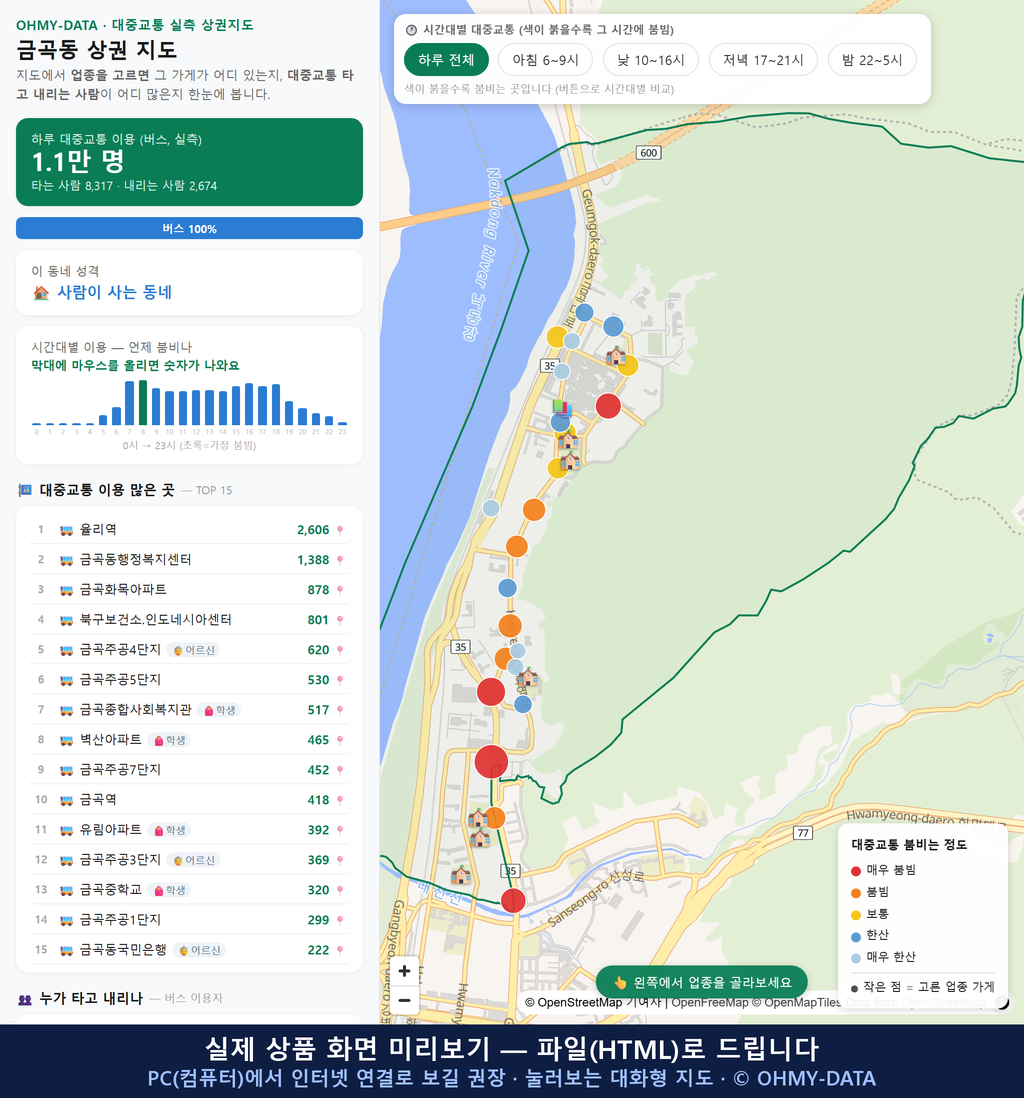Click pin icon on 금곡주공4단지 row
Viewport: 1024px width, 1098px height.
(x=340, y=650)
